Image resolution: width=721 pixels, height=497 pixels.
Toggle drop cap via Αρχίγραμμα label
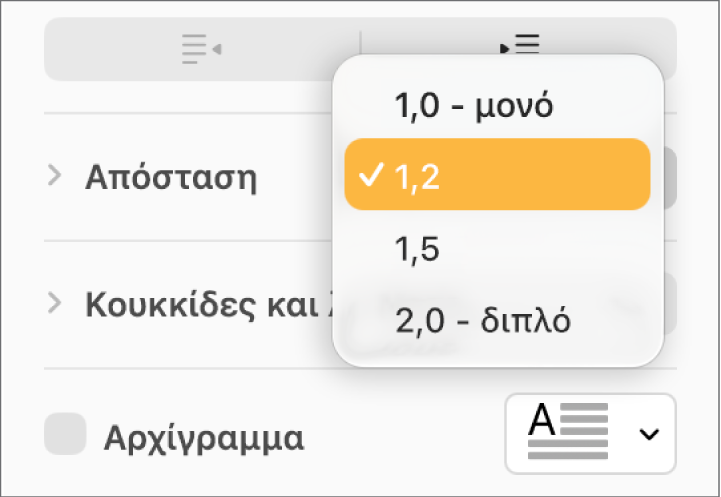tap(204, 438)
